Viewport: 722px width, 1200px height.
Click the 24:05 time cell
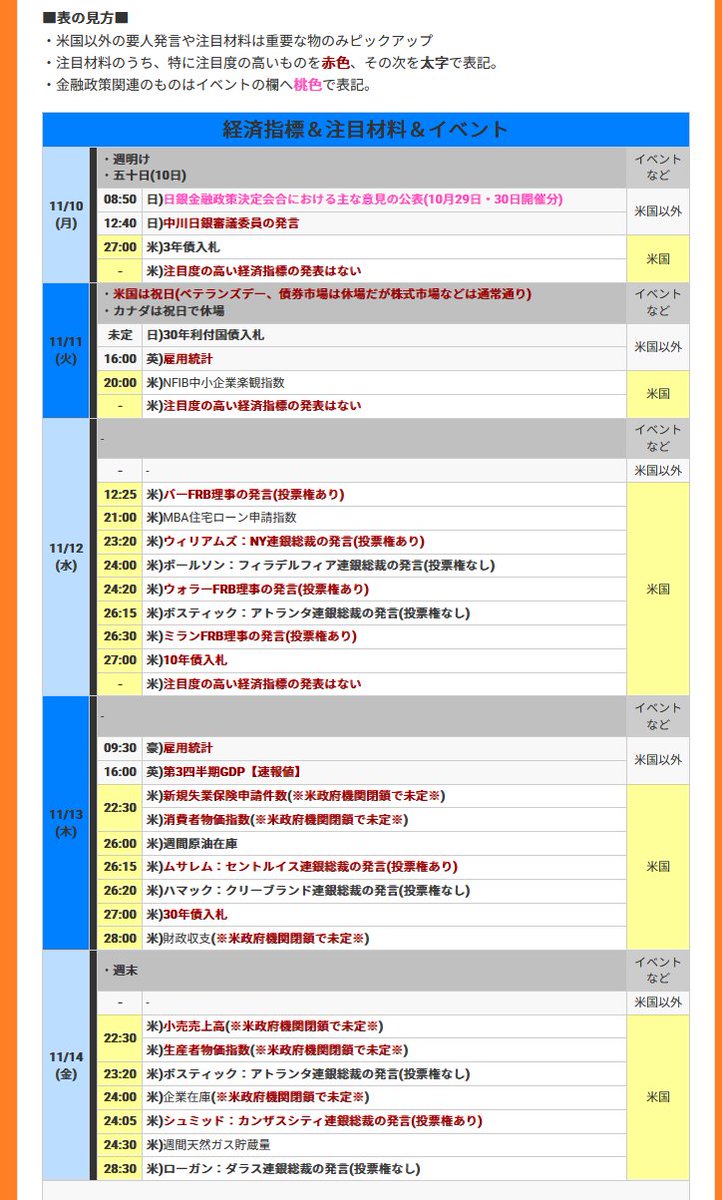pos(120,1121)
